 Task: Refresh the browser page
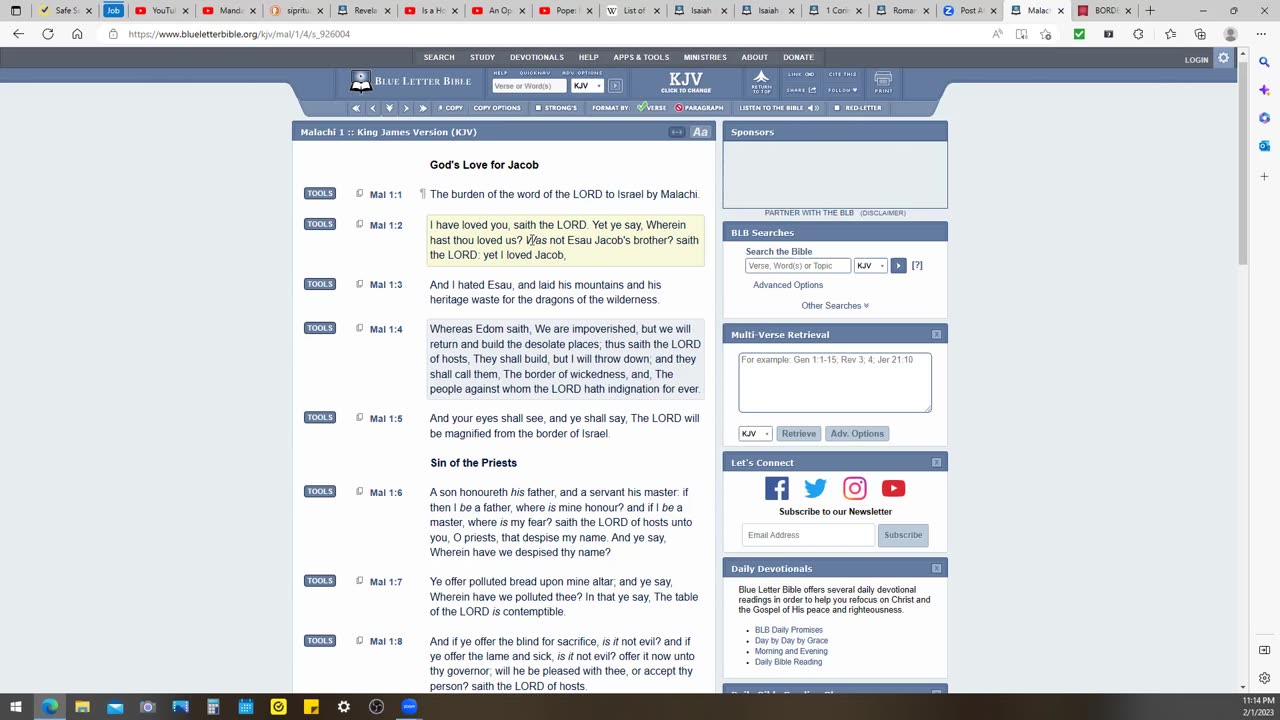[47, 34]
